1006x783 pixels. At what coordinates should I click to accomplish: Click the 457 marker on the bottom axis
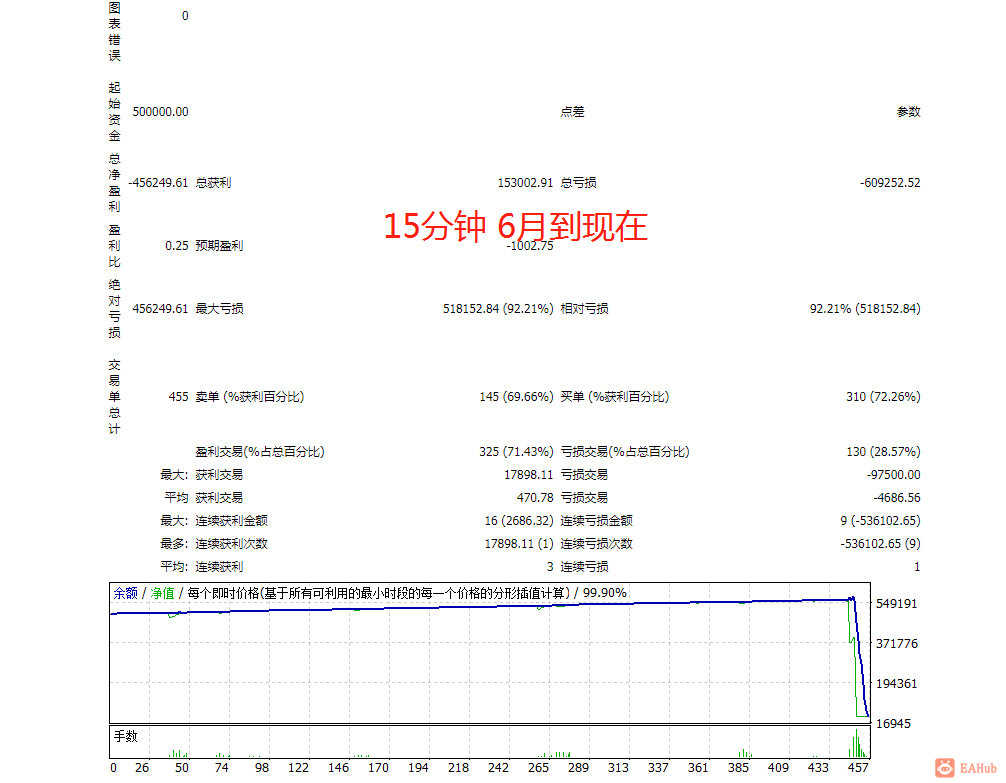(856, 768)
